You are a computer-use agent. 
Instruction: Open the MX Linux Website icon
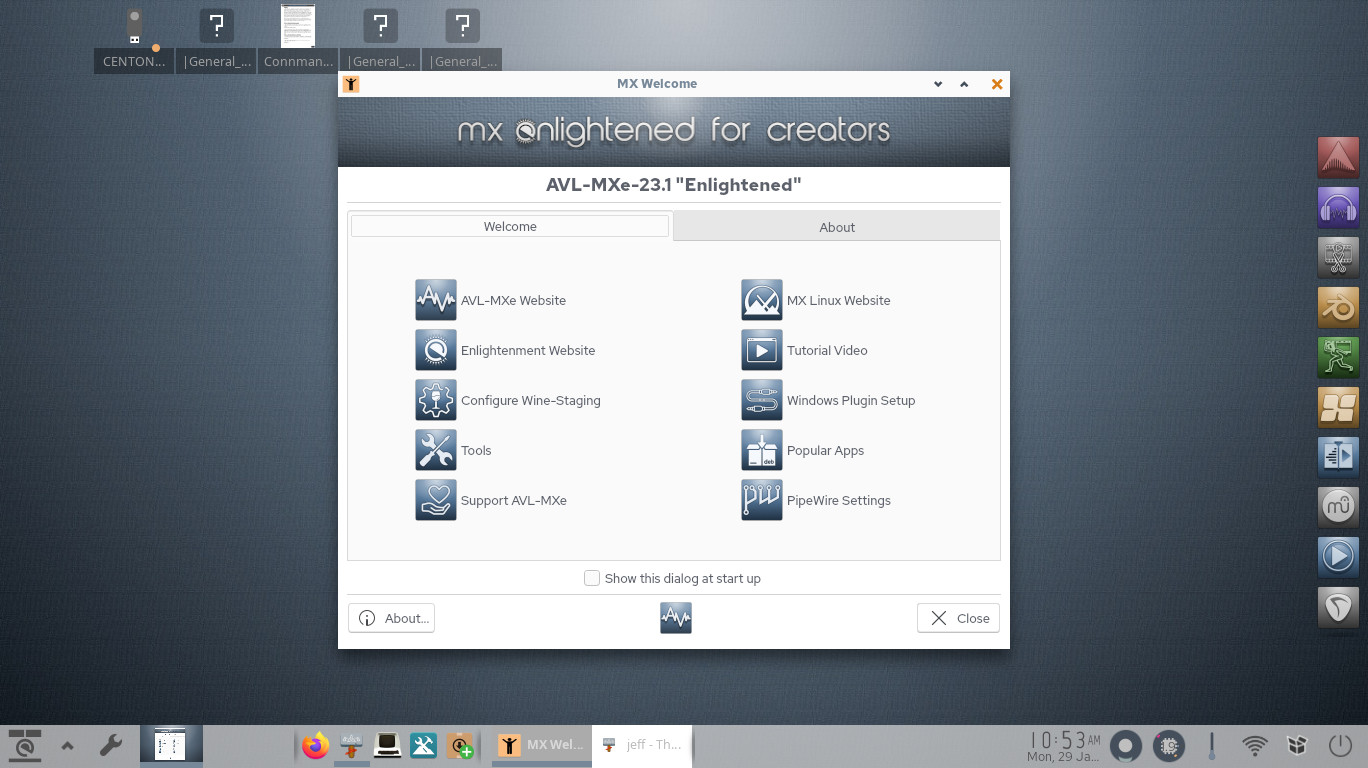point(762,300)
